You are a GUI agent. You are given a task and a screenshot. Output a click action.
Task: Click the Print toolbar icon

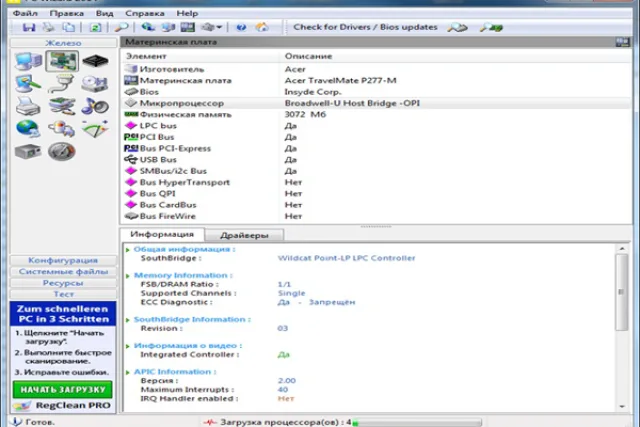pos(49,27)
